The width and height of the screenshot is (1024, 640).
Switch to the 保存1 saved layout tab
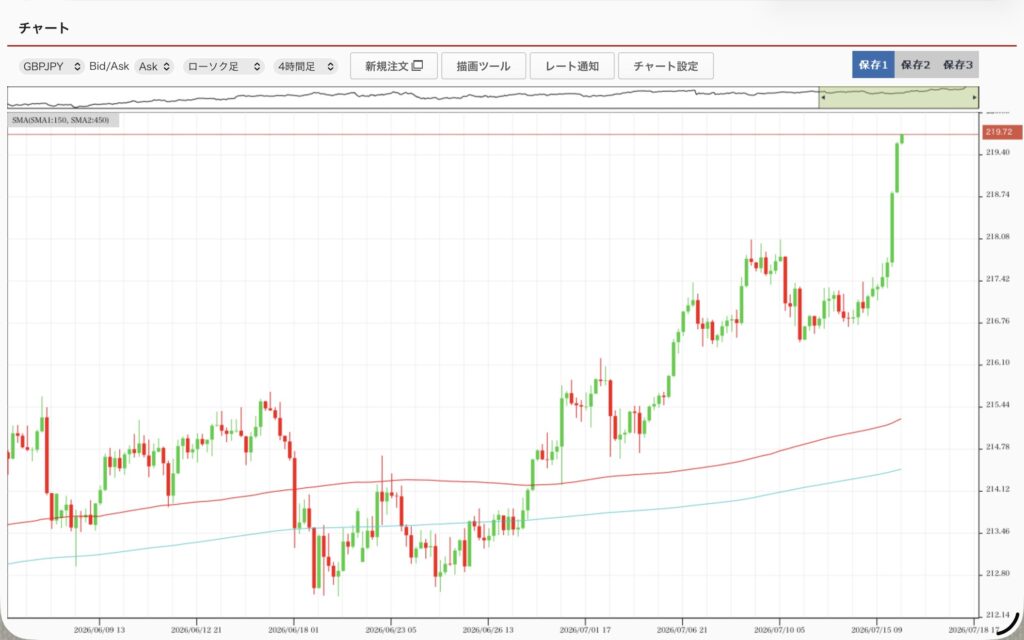[873, 65]
